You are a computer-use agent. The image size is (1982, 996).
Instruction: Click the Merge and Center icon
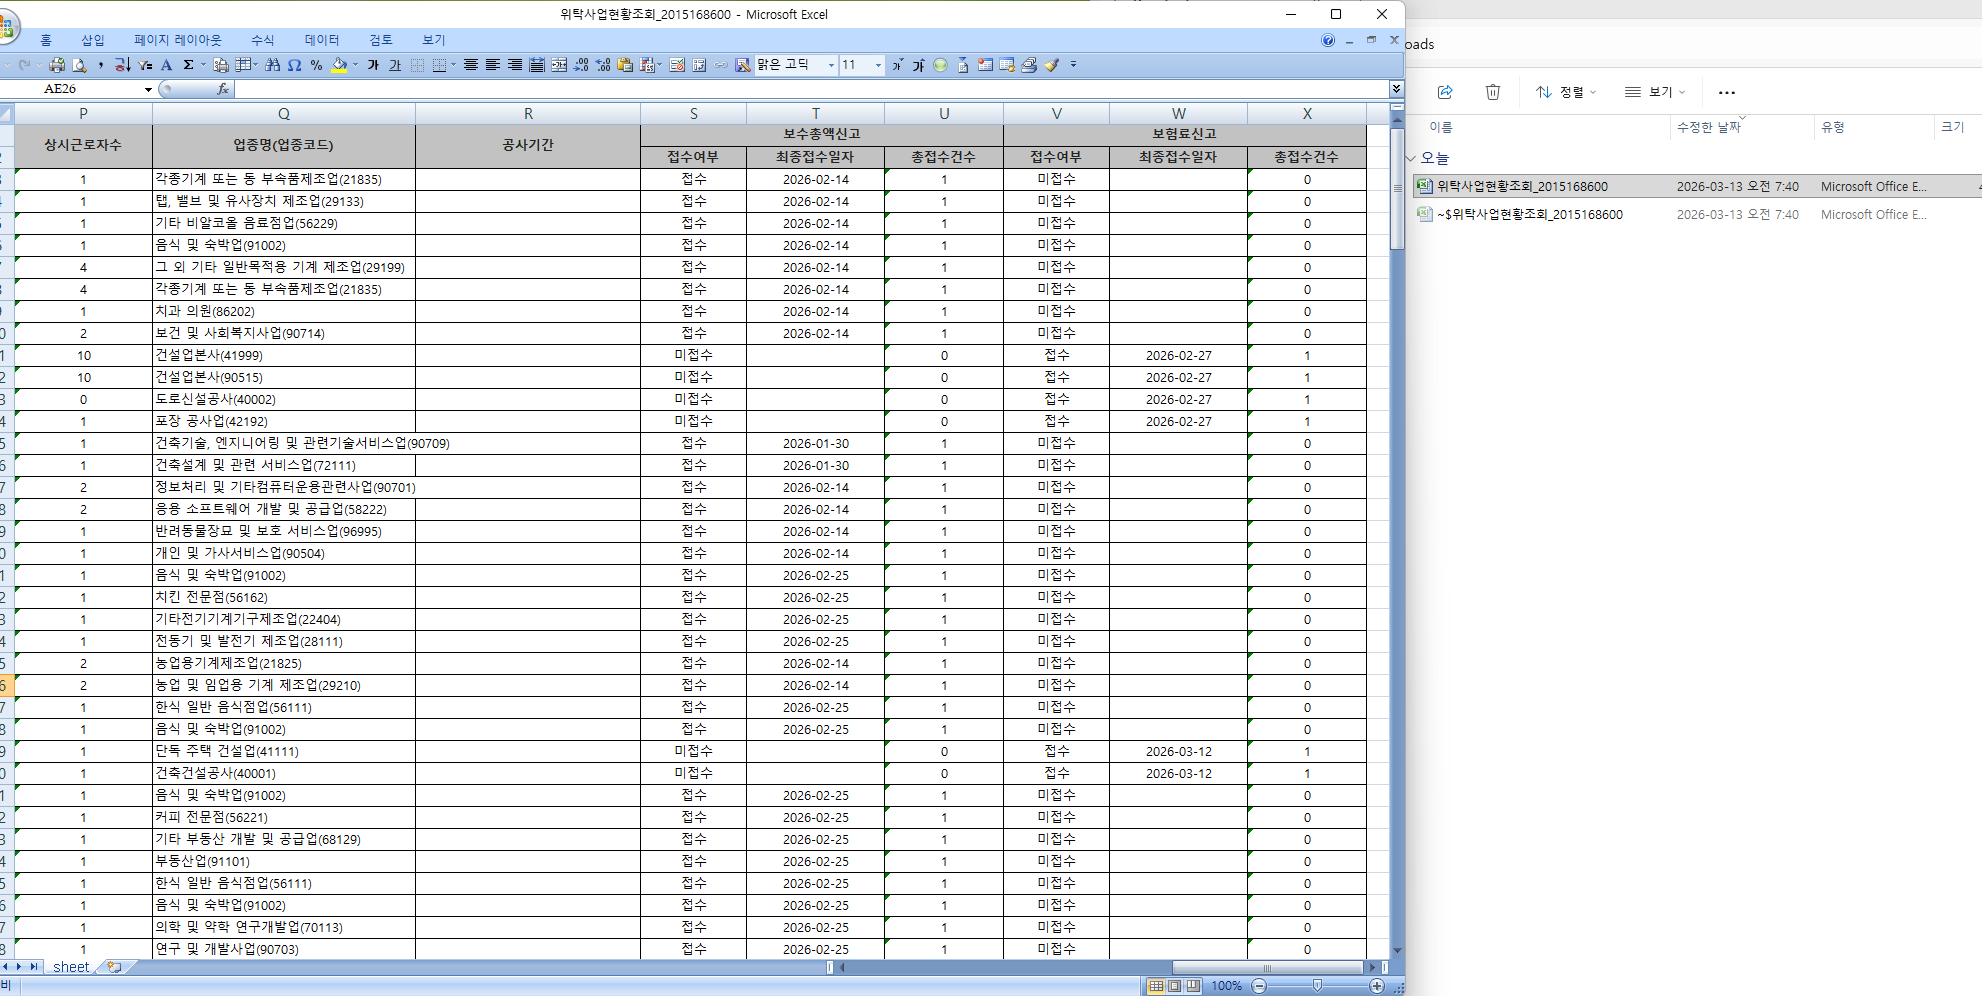[x=559, y=65]
